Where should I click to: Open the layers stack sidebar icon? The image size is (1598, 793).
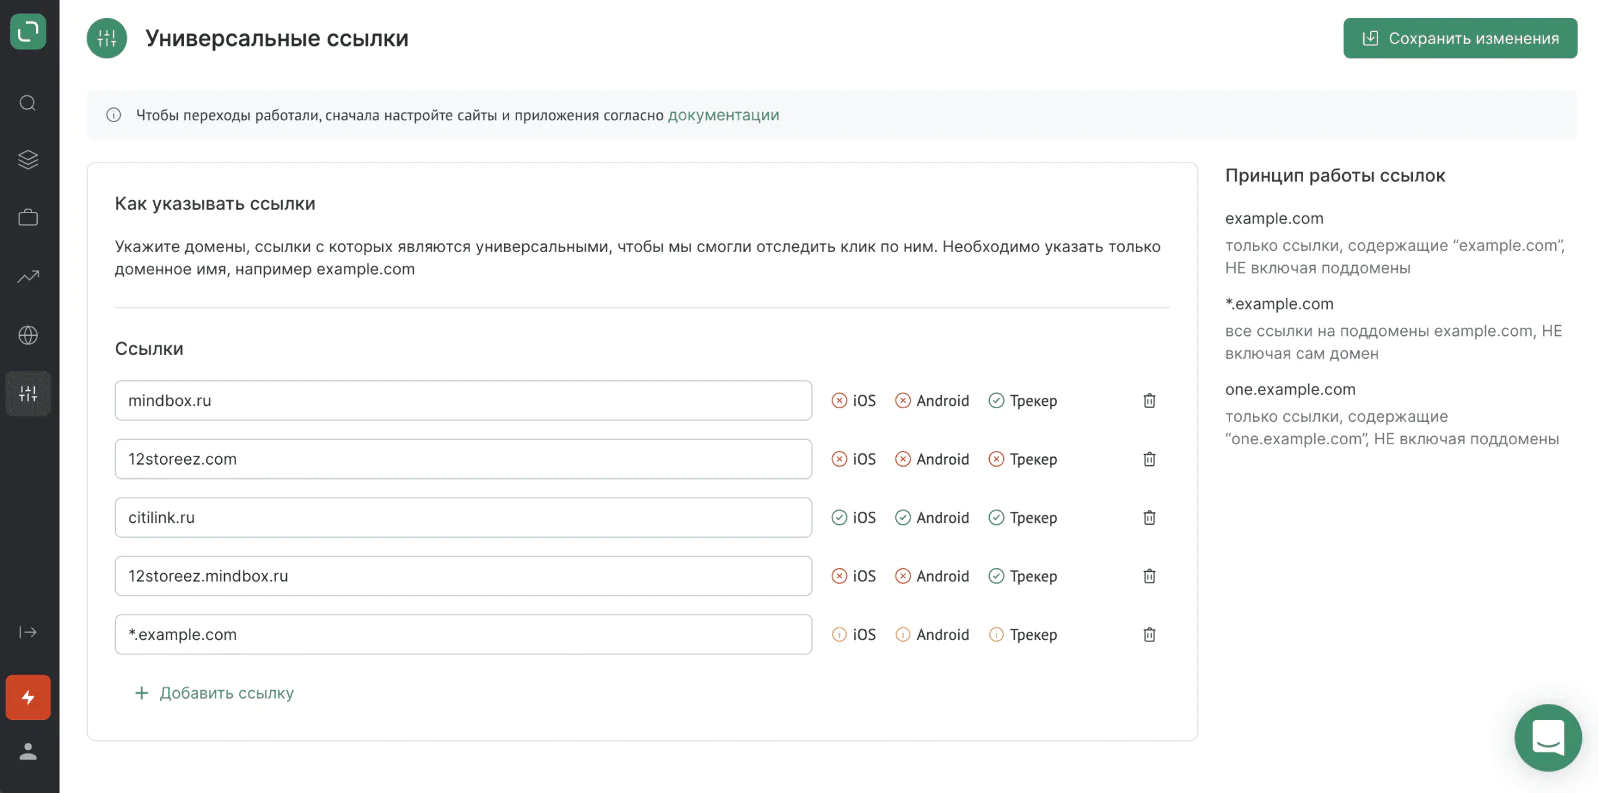[28, 160]
